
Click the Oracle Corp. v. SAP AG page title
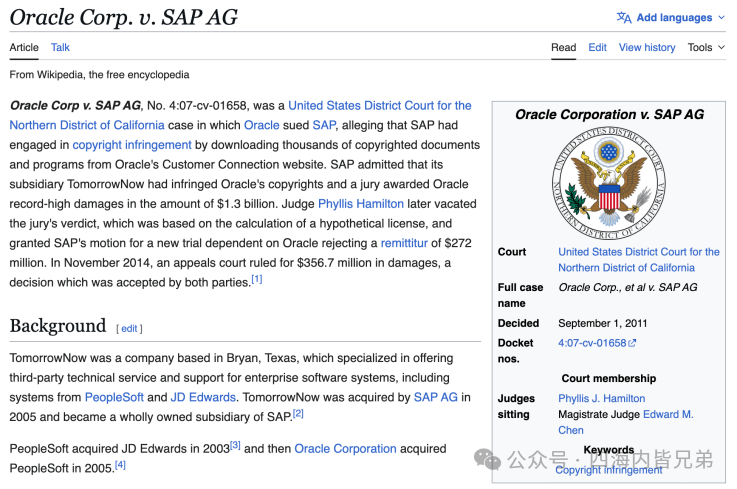[124, 17]
